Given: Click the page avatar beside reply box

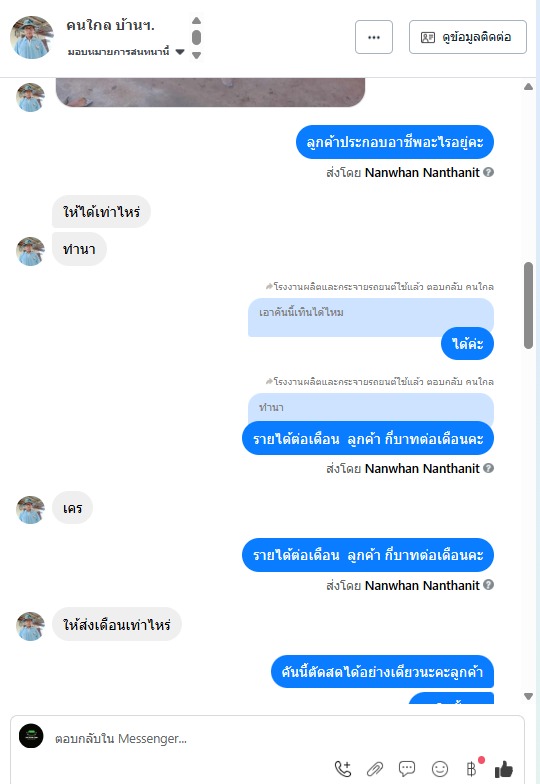Looking at the screenshot, I should click(x=31, y=736).
